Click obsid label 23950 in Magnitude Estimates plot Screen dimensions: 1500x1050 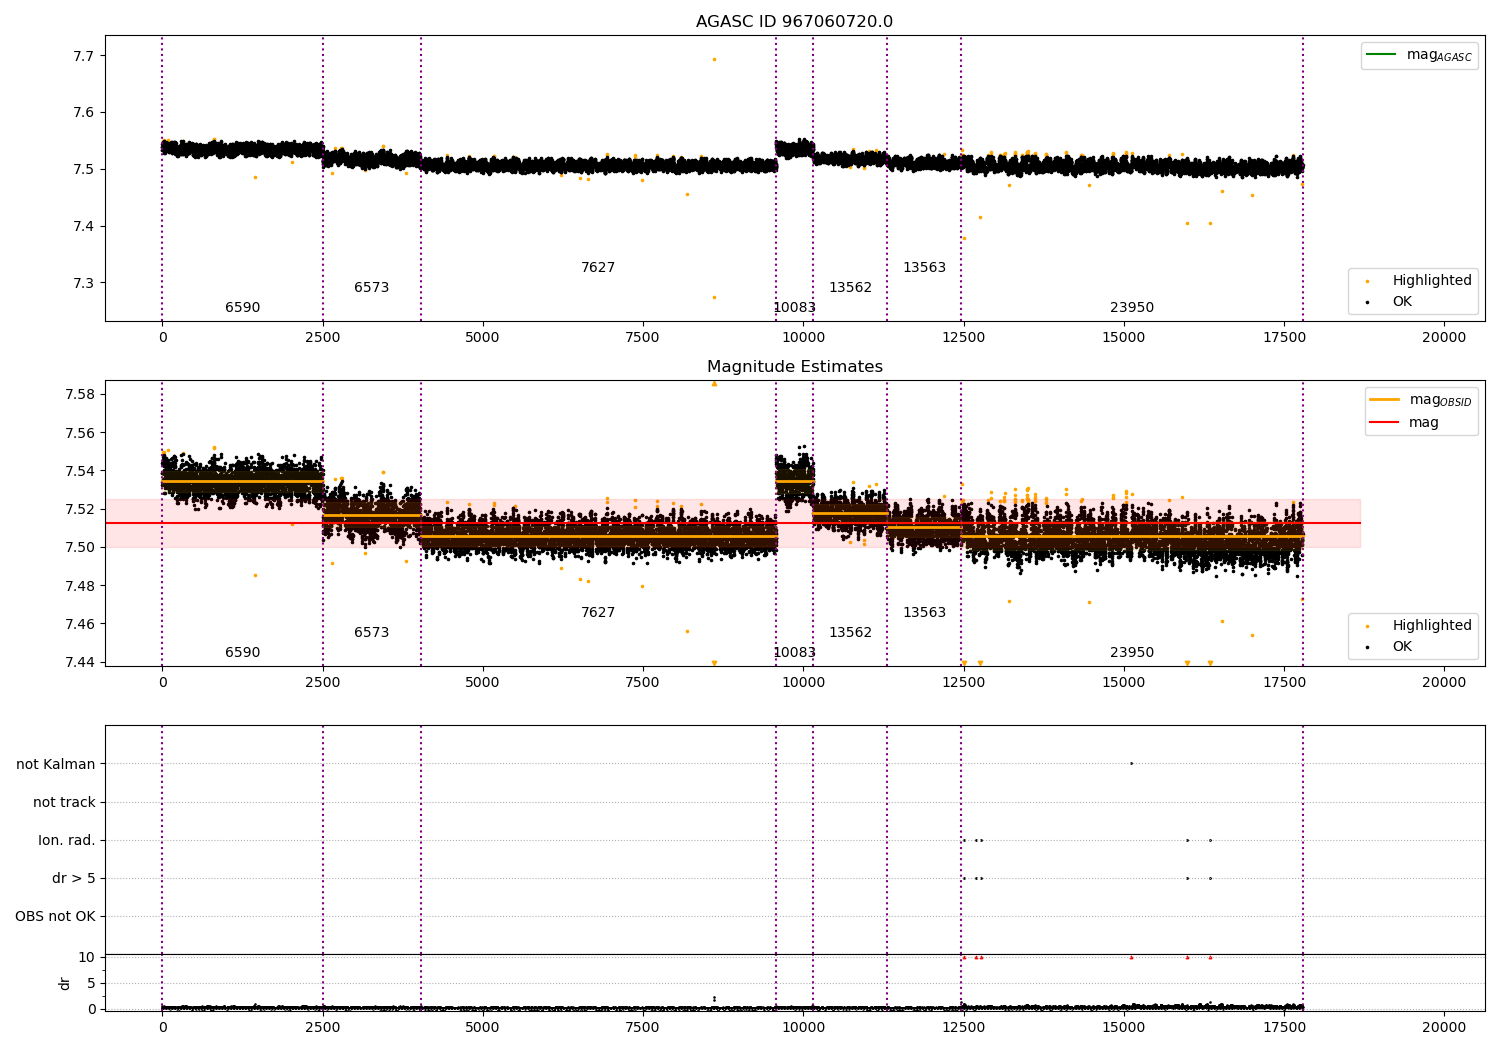pos(1132,653)
